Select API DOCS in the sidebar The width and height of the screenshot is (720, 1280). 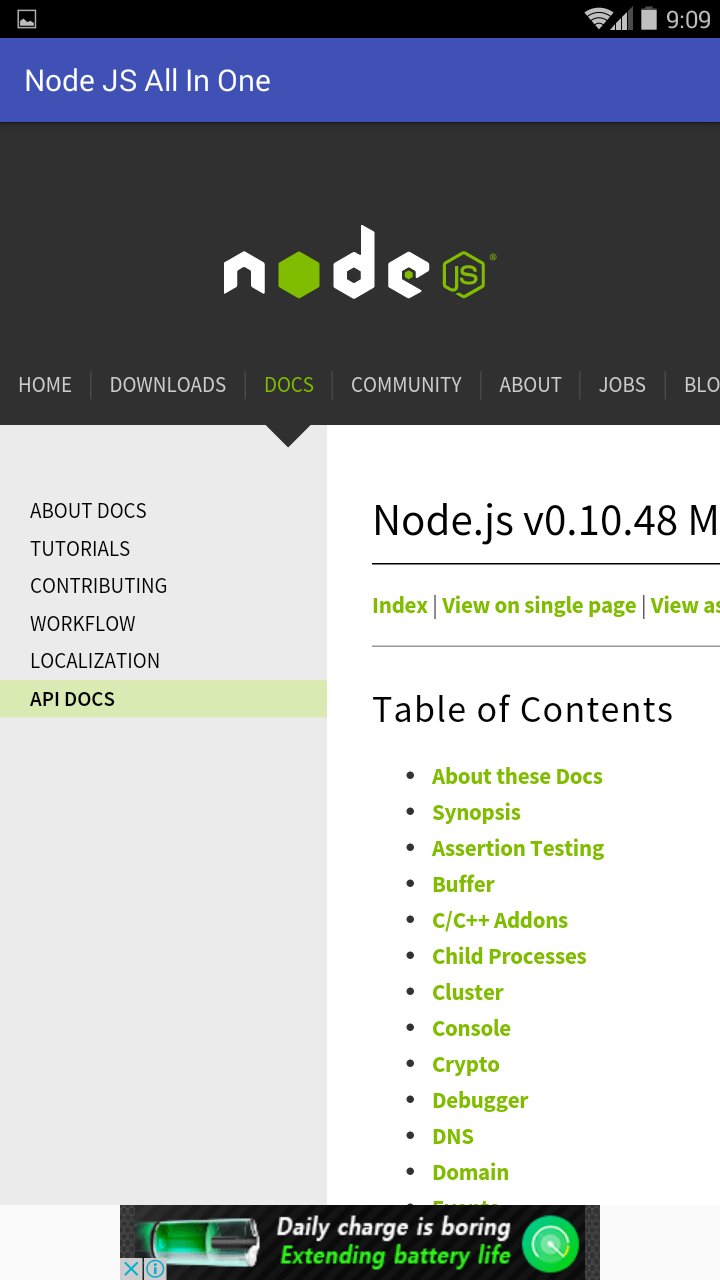(163, 699)
